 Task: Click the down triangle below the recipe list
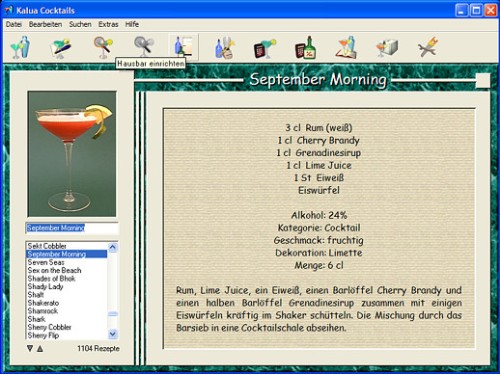30,348
